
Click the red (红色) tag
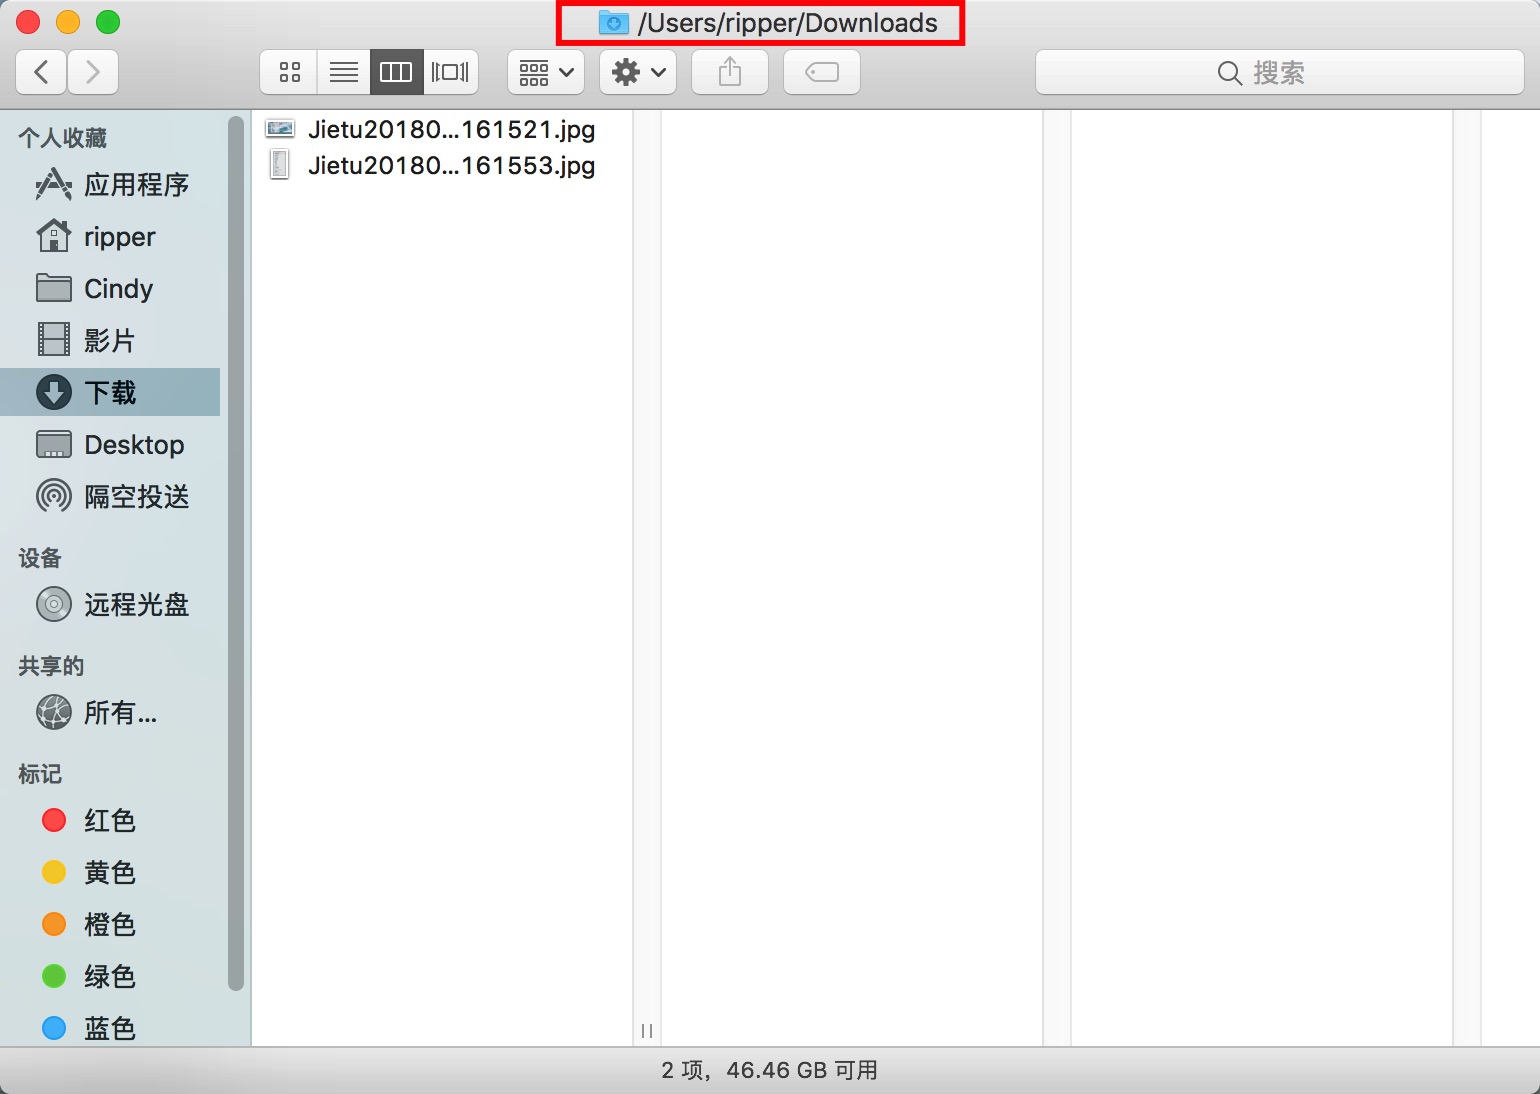pos(108,821)
